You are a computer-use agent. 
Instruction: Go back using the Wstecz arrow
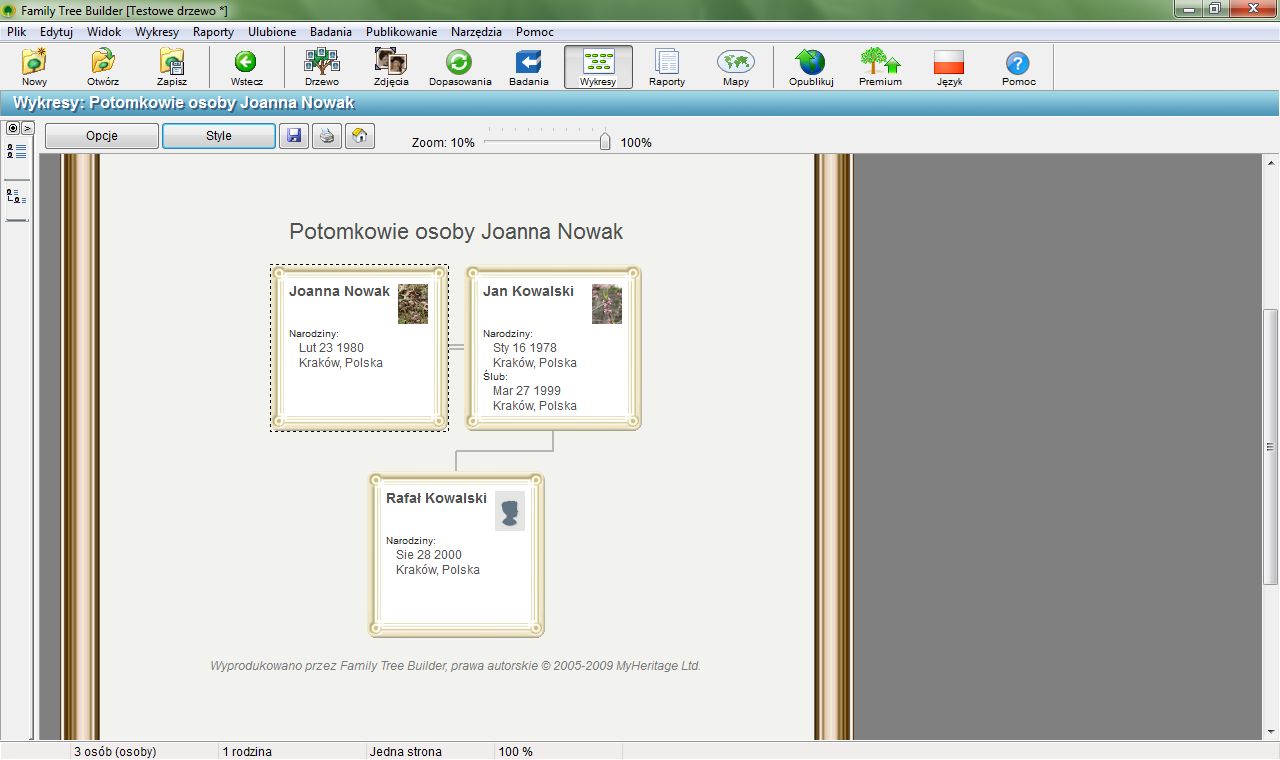coord(246,67)
